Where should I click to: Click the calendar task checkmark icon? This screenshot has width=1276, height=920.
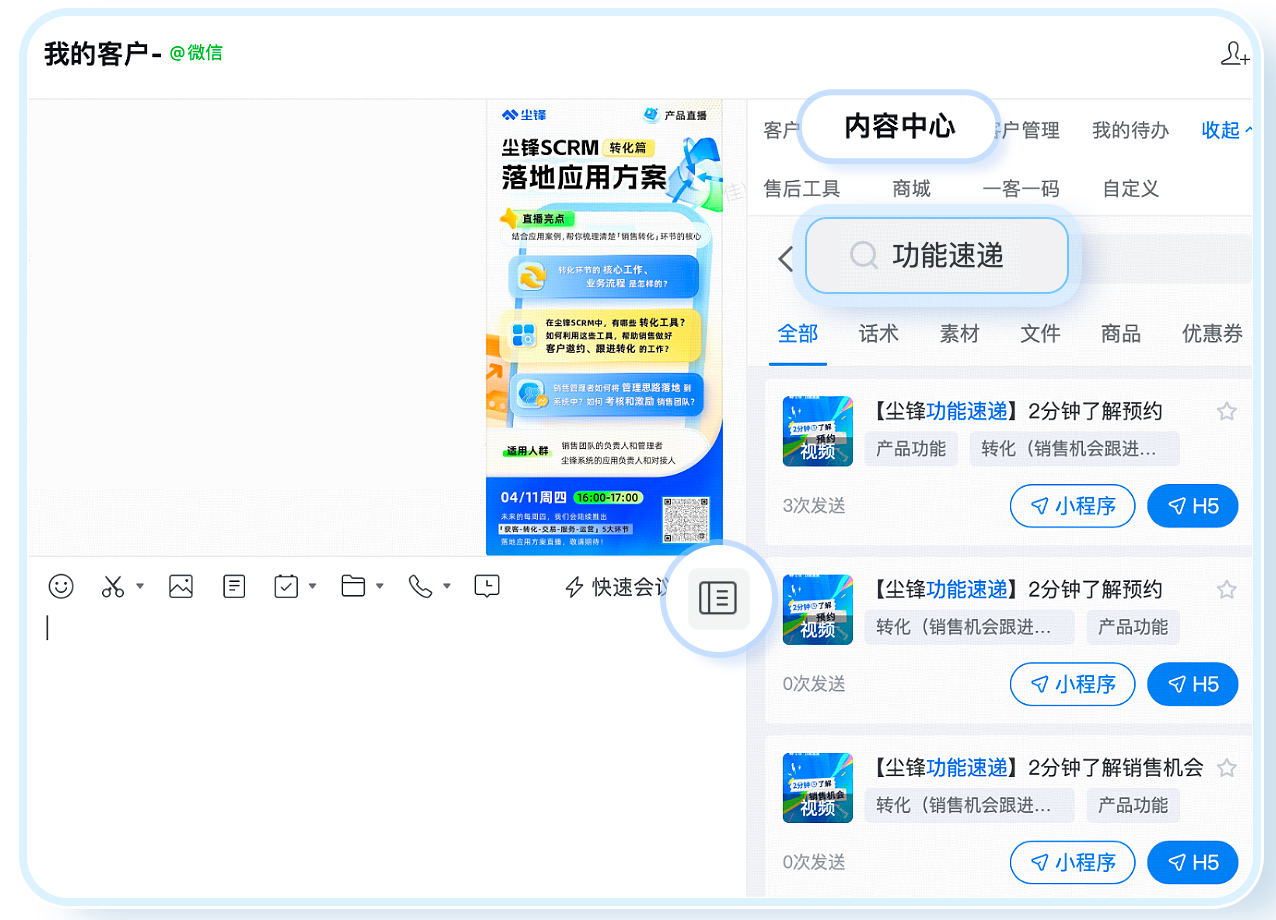(286, 587)
